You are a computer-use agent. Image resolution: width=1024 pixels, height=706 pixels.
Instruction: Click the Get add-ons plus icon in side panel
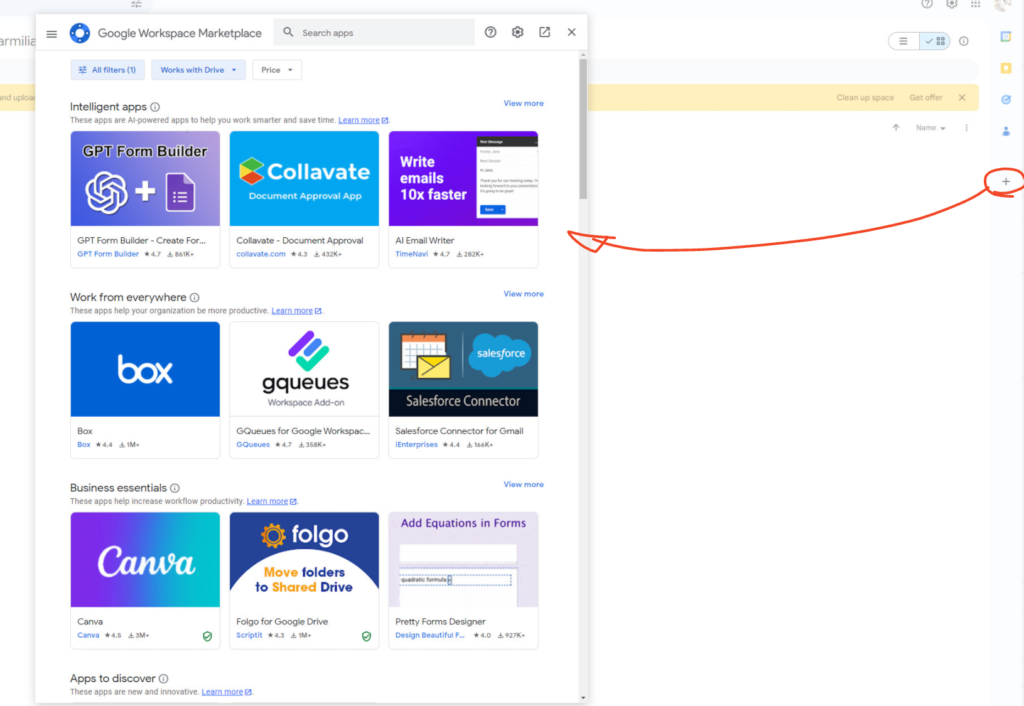click(x=1006, y=181)
